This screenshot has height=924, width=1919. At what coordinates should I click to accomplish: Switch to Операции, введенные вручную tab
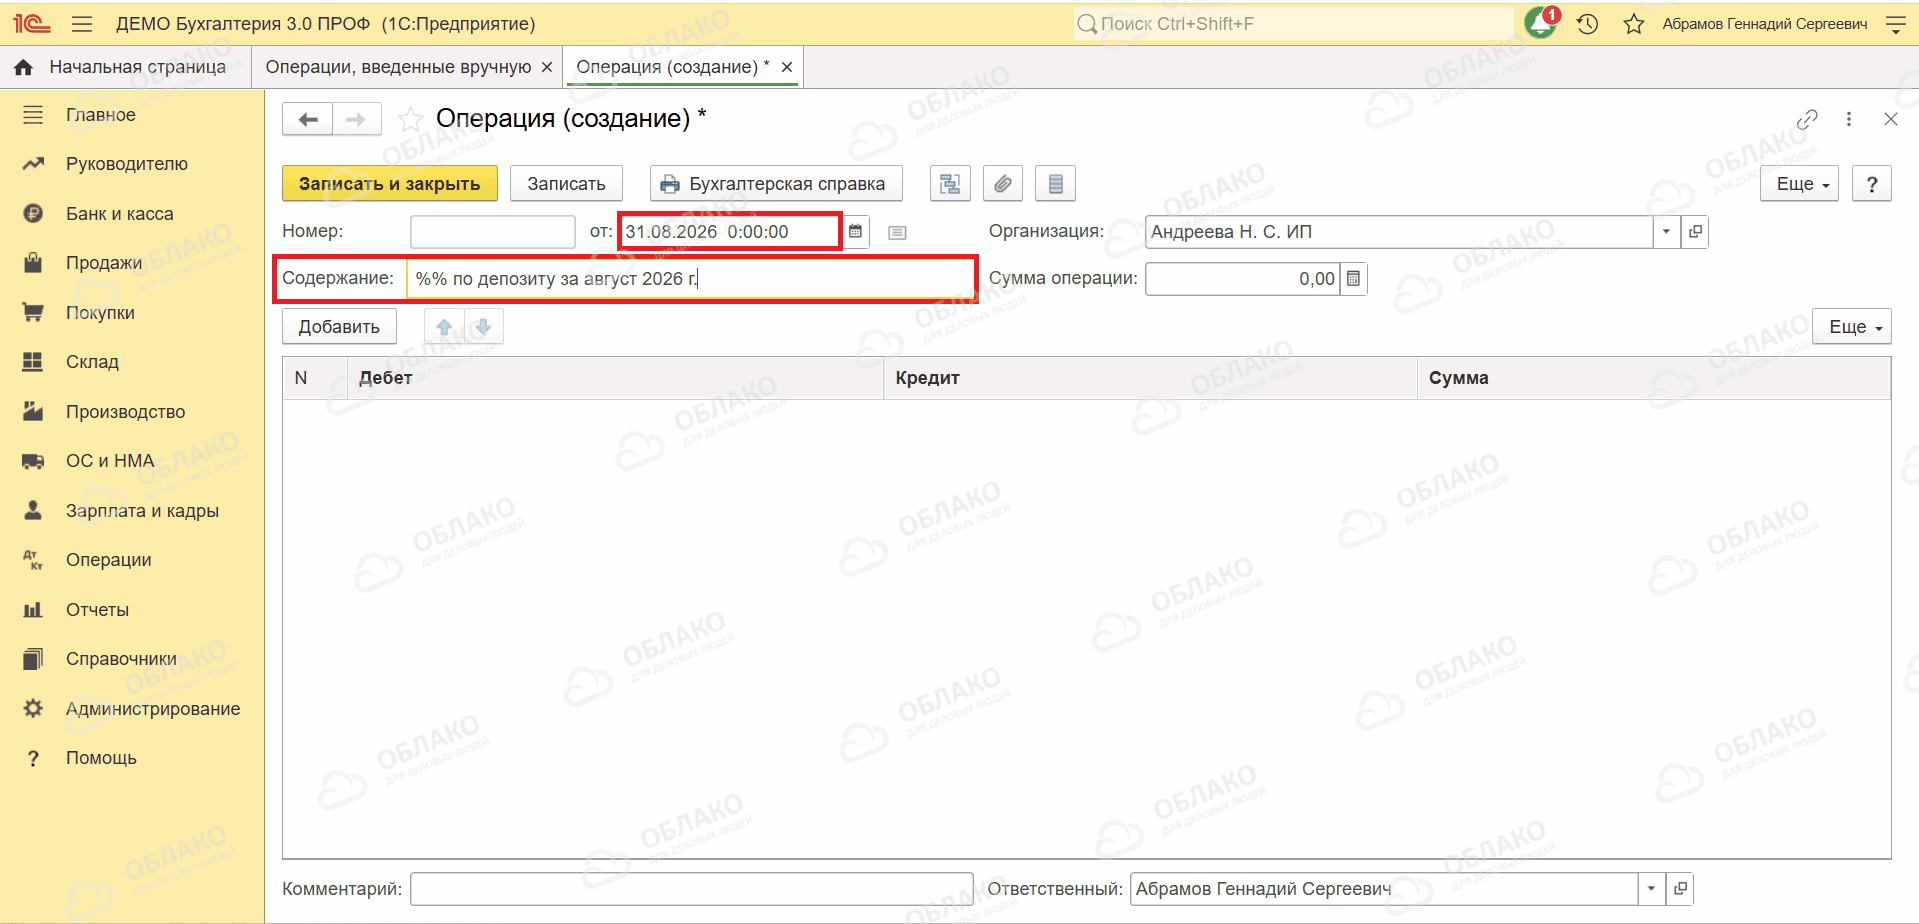398,67
